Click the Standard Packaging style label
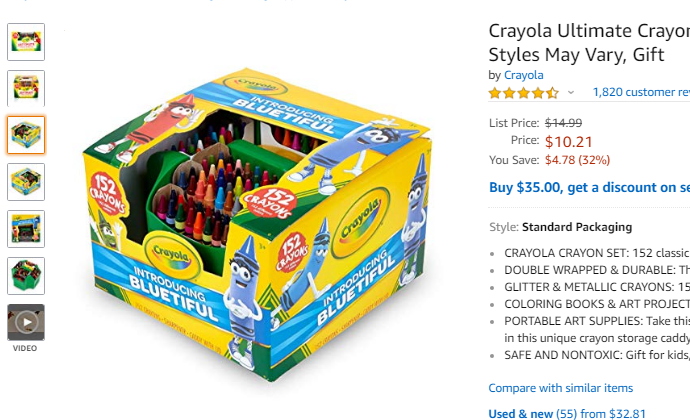690x420 pixels. (577, 227)
